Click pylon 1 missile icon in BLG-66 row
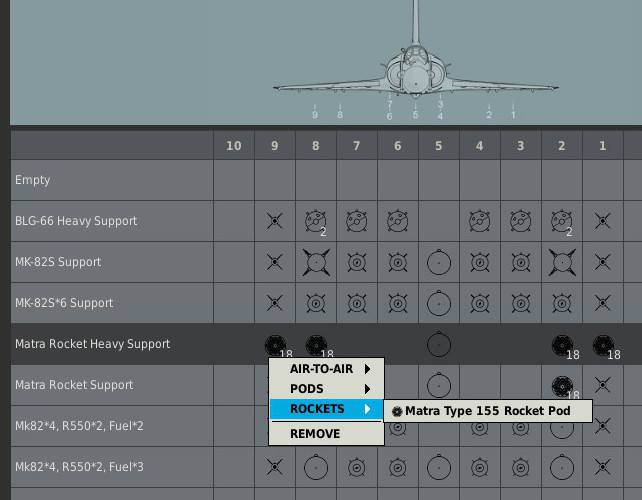The height and width of the screenshot is (500, 642). tap(603, 221)
